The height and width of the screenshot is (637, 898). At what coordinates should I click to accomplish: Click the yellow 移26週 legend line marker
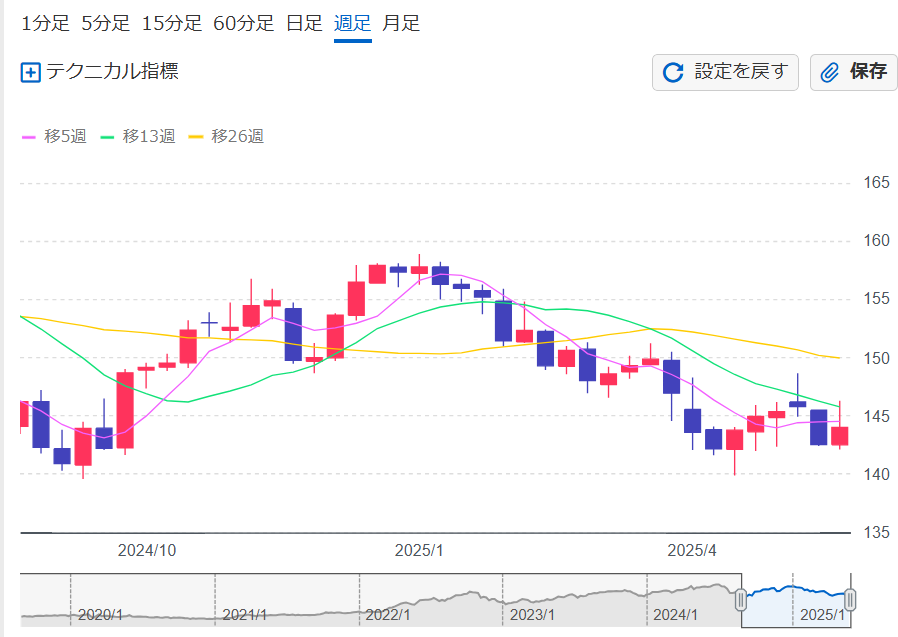click(196, 137)
